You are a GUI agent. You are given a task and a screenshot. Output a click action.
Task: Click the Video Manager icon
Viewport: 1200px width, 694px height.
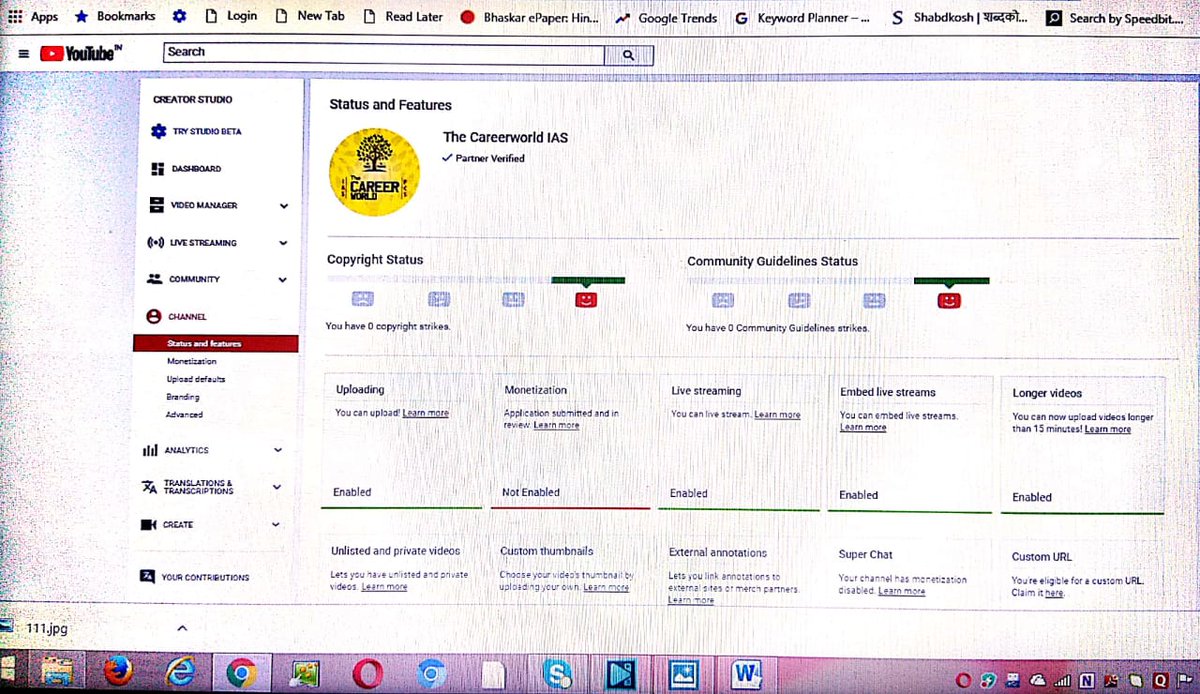click(156, 205)
